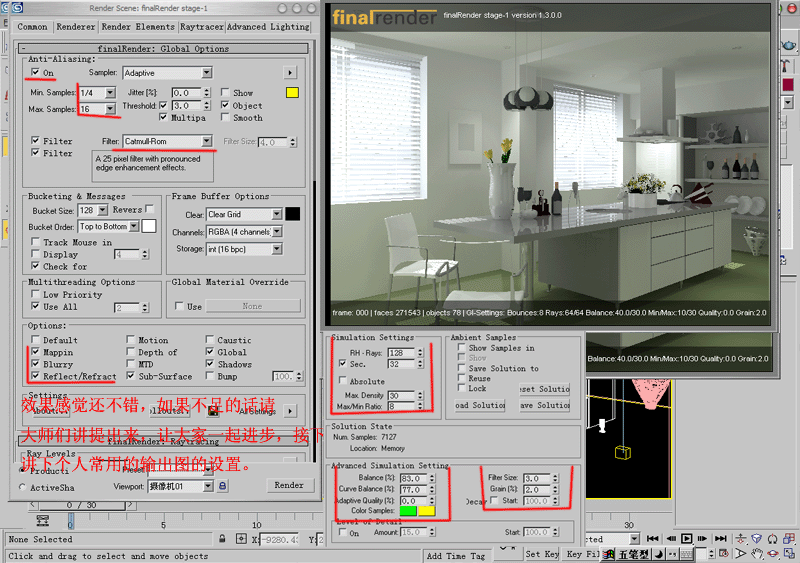Click the Roll Camera icon
Screen dimensions: 800x563
(x=773, y=538)
